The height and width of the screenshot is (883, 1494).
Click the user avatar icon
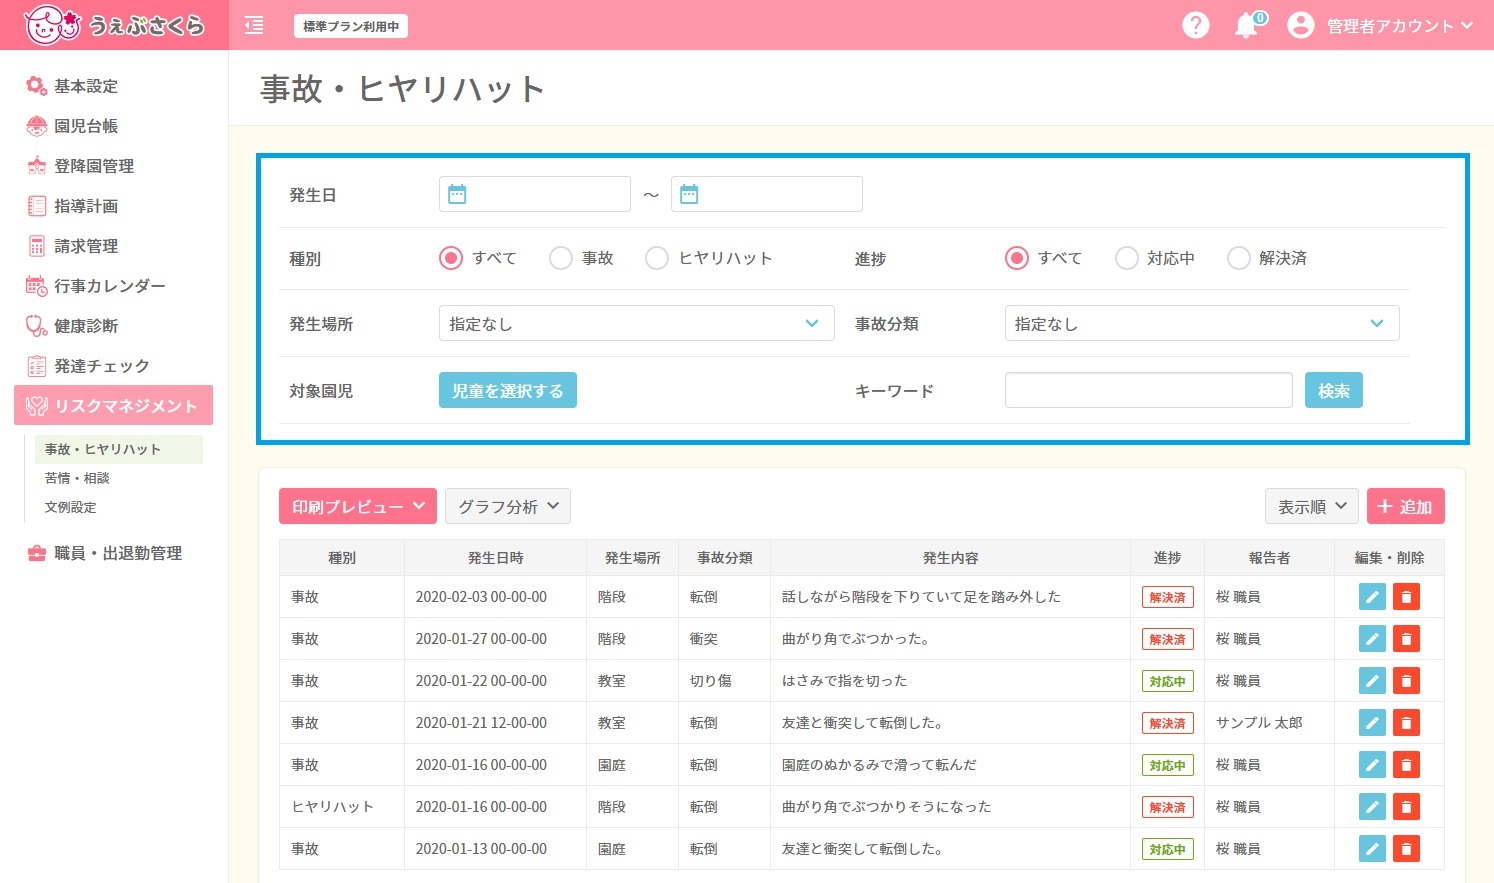[x=1300, y=25]
